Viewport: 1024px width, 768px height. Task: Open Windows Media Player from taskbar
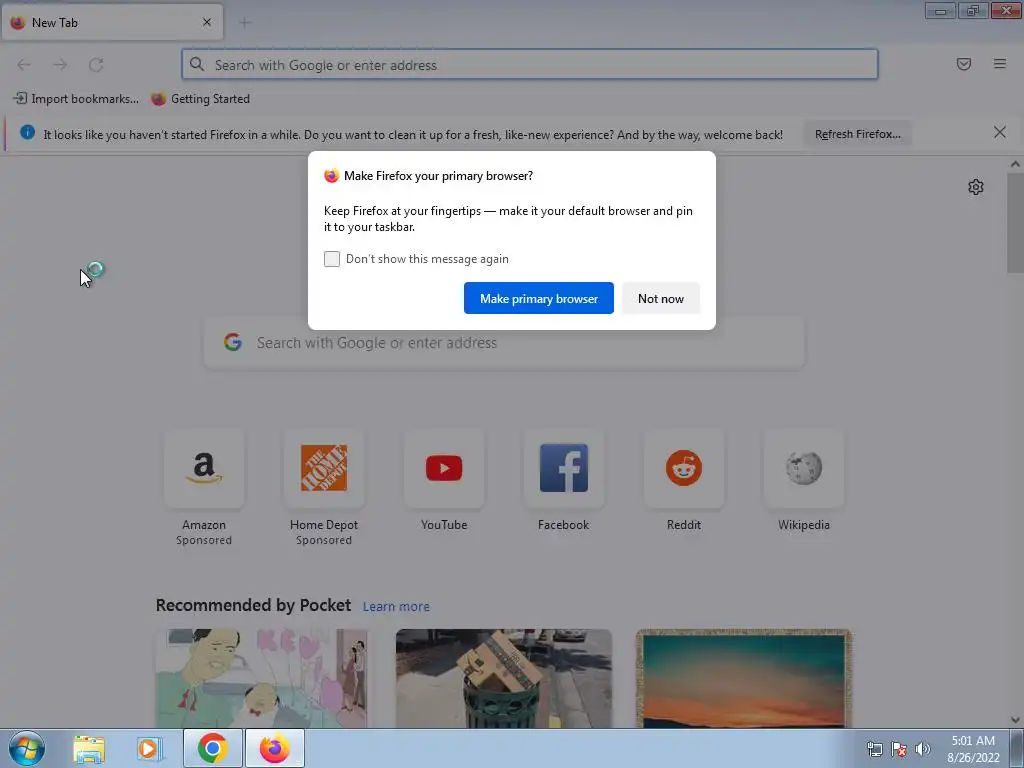point(150,749)
